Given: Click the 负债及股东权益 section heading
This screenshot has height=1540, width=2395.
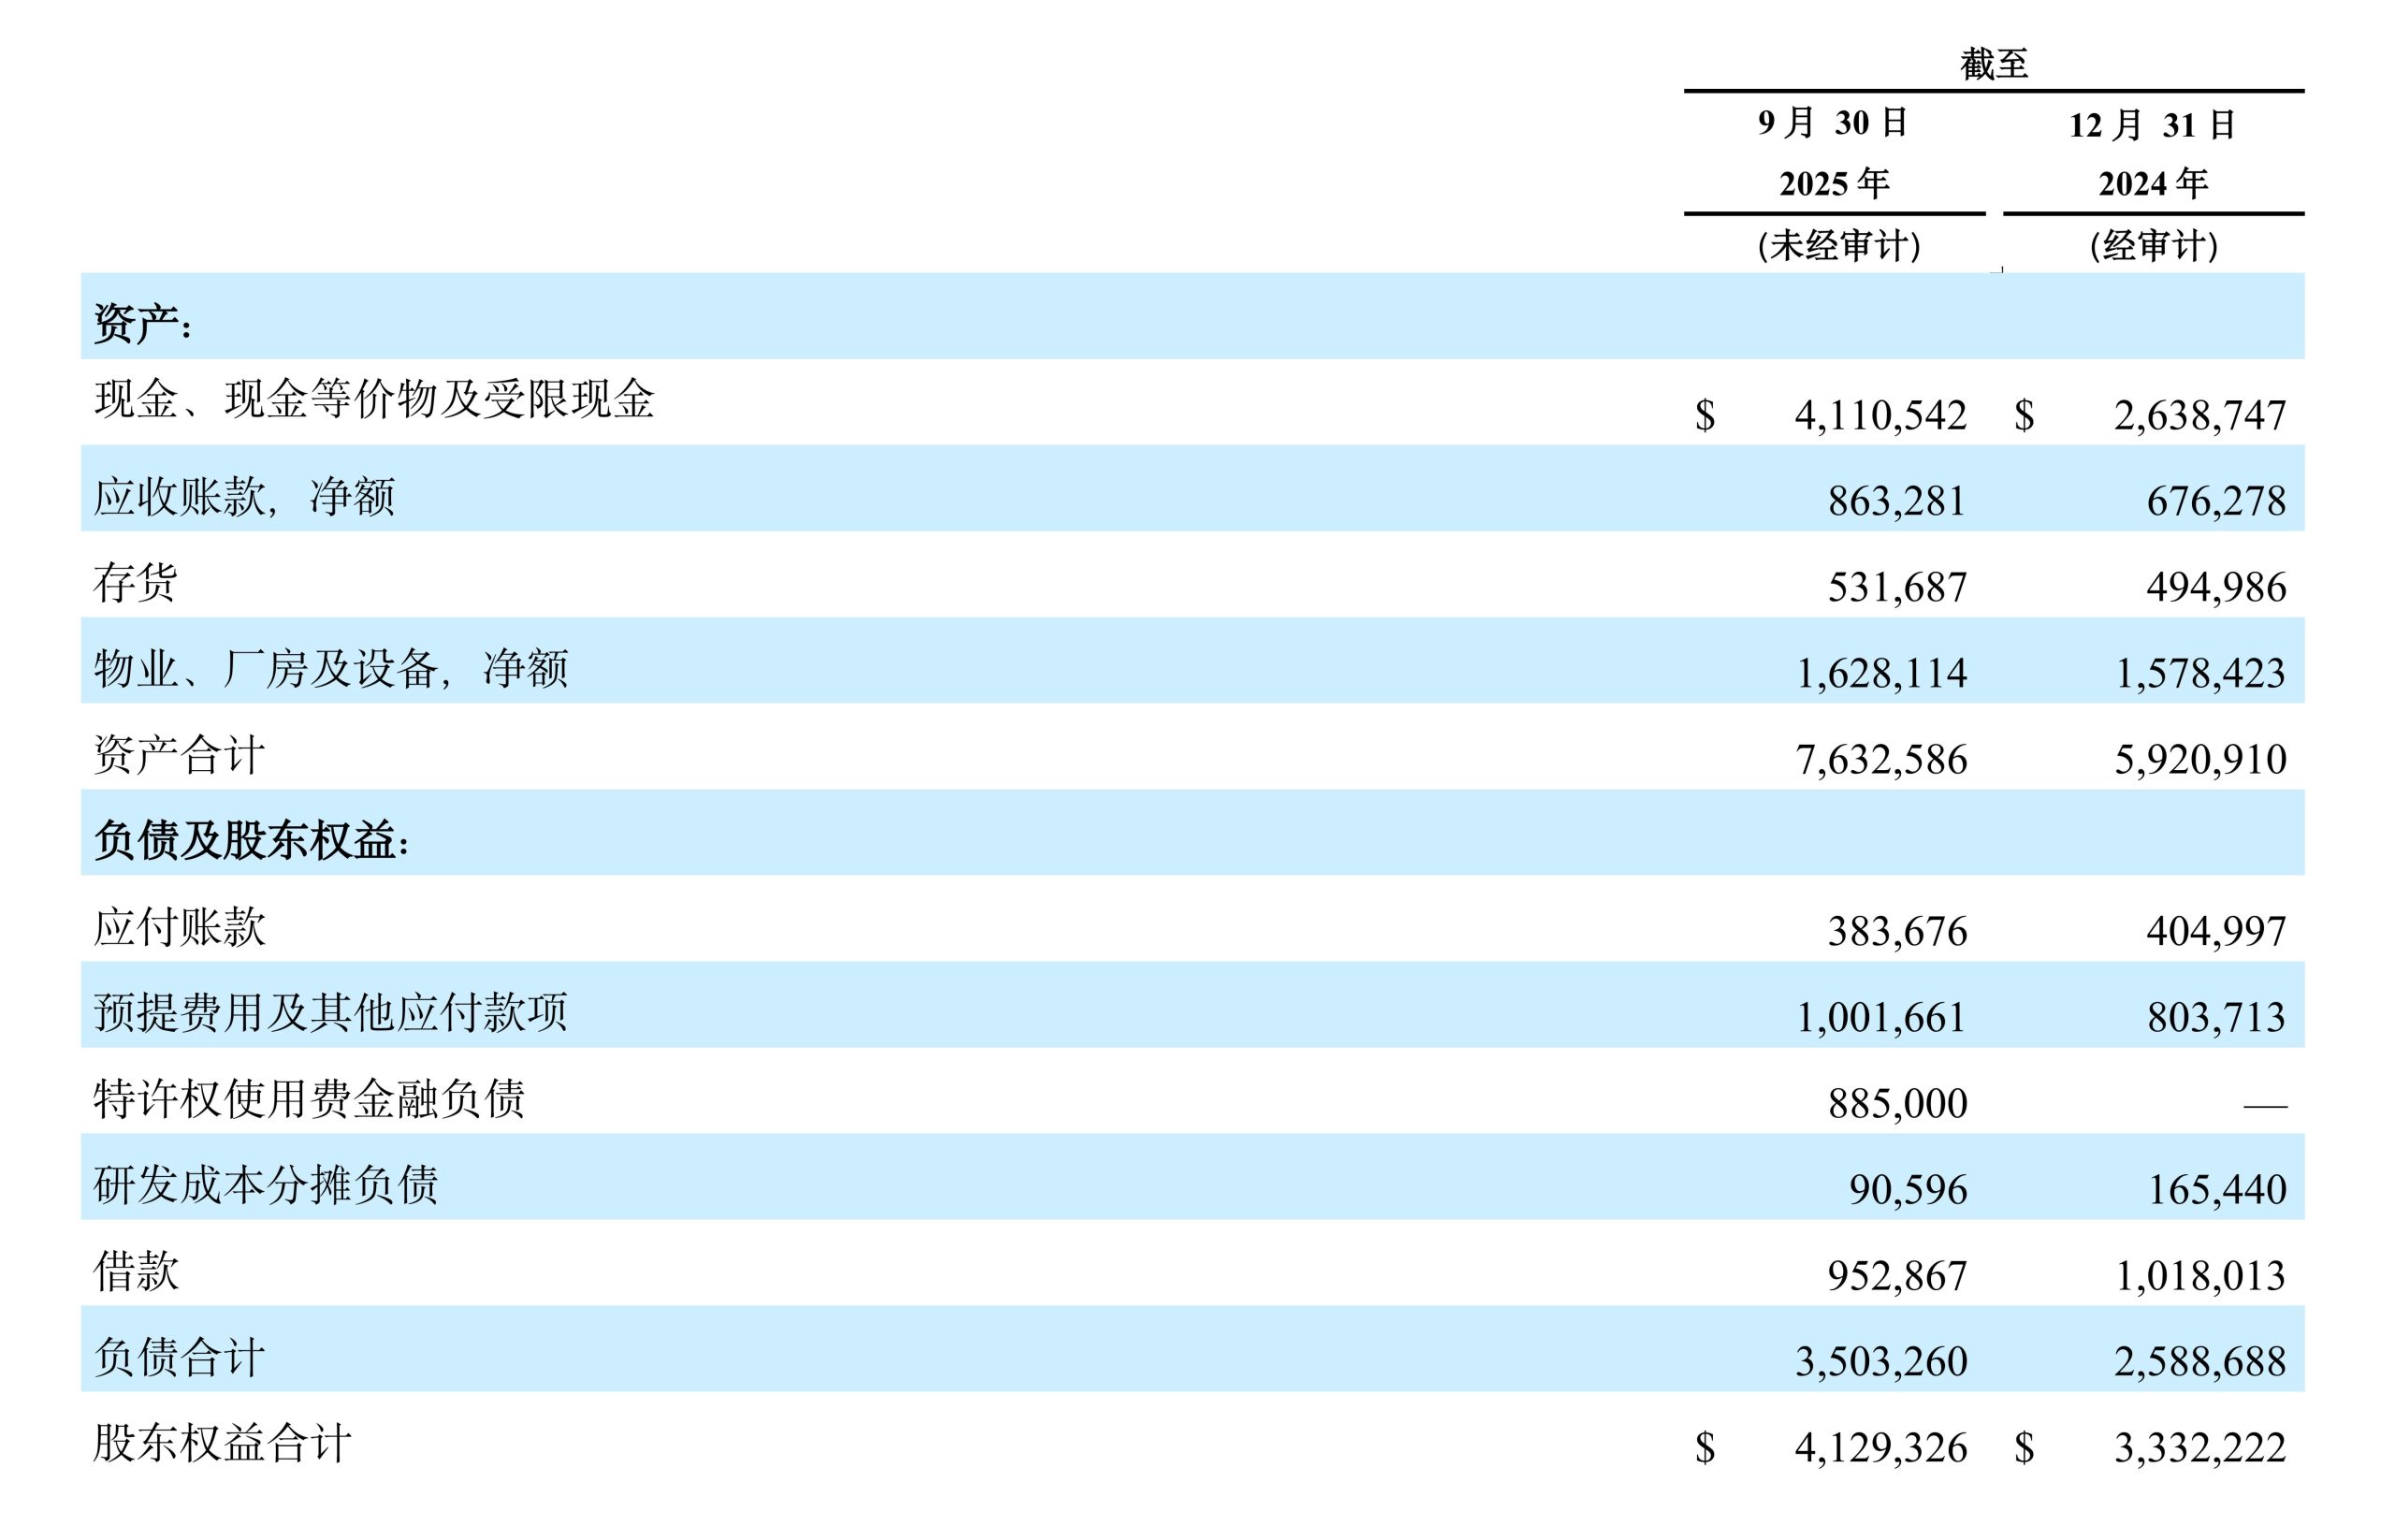Looking at the screenshot, I should click(x=251, y=840).
